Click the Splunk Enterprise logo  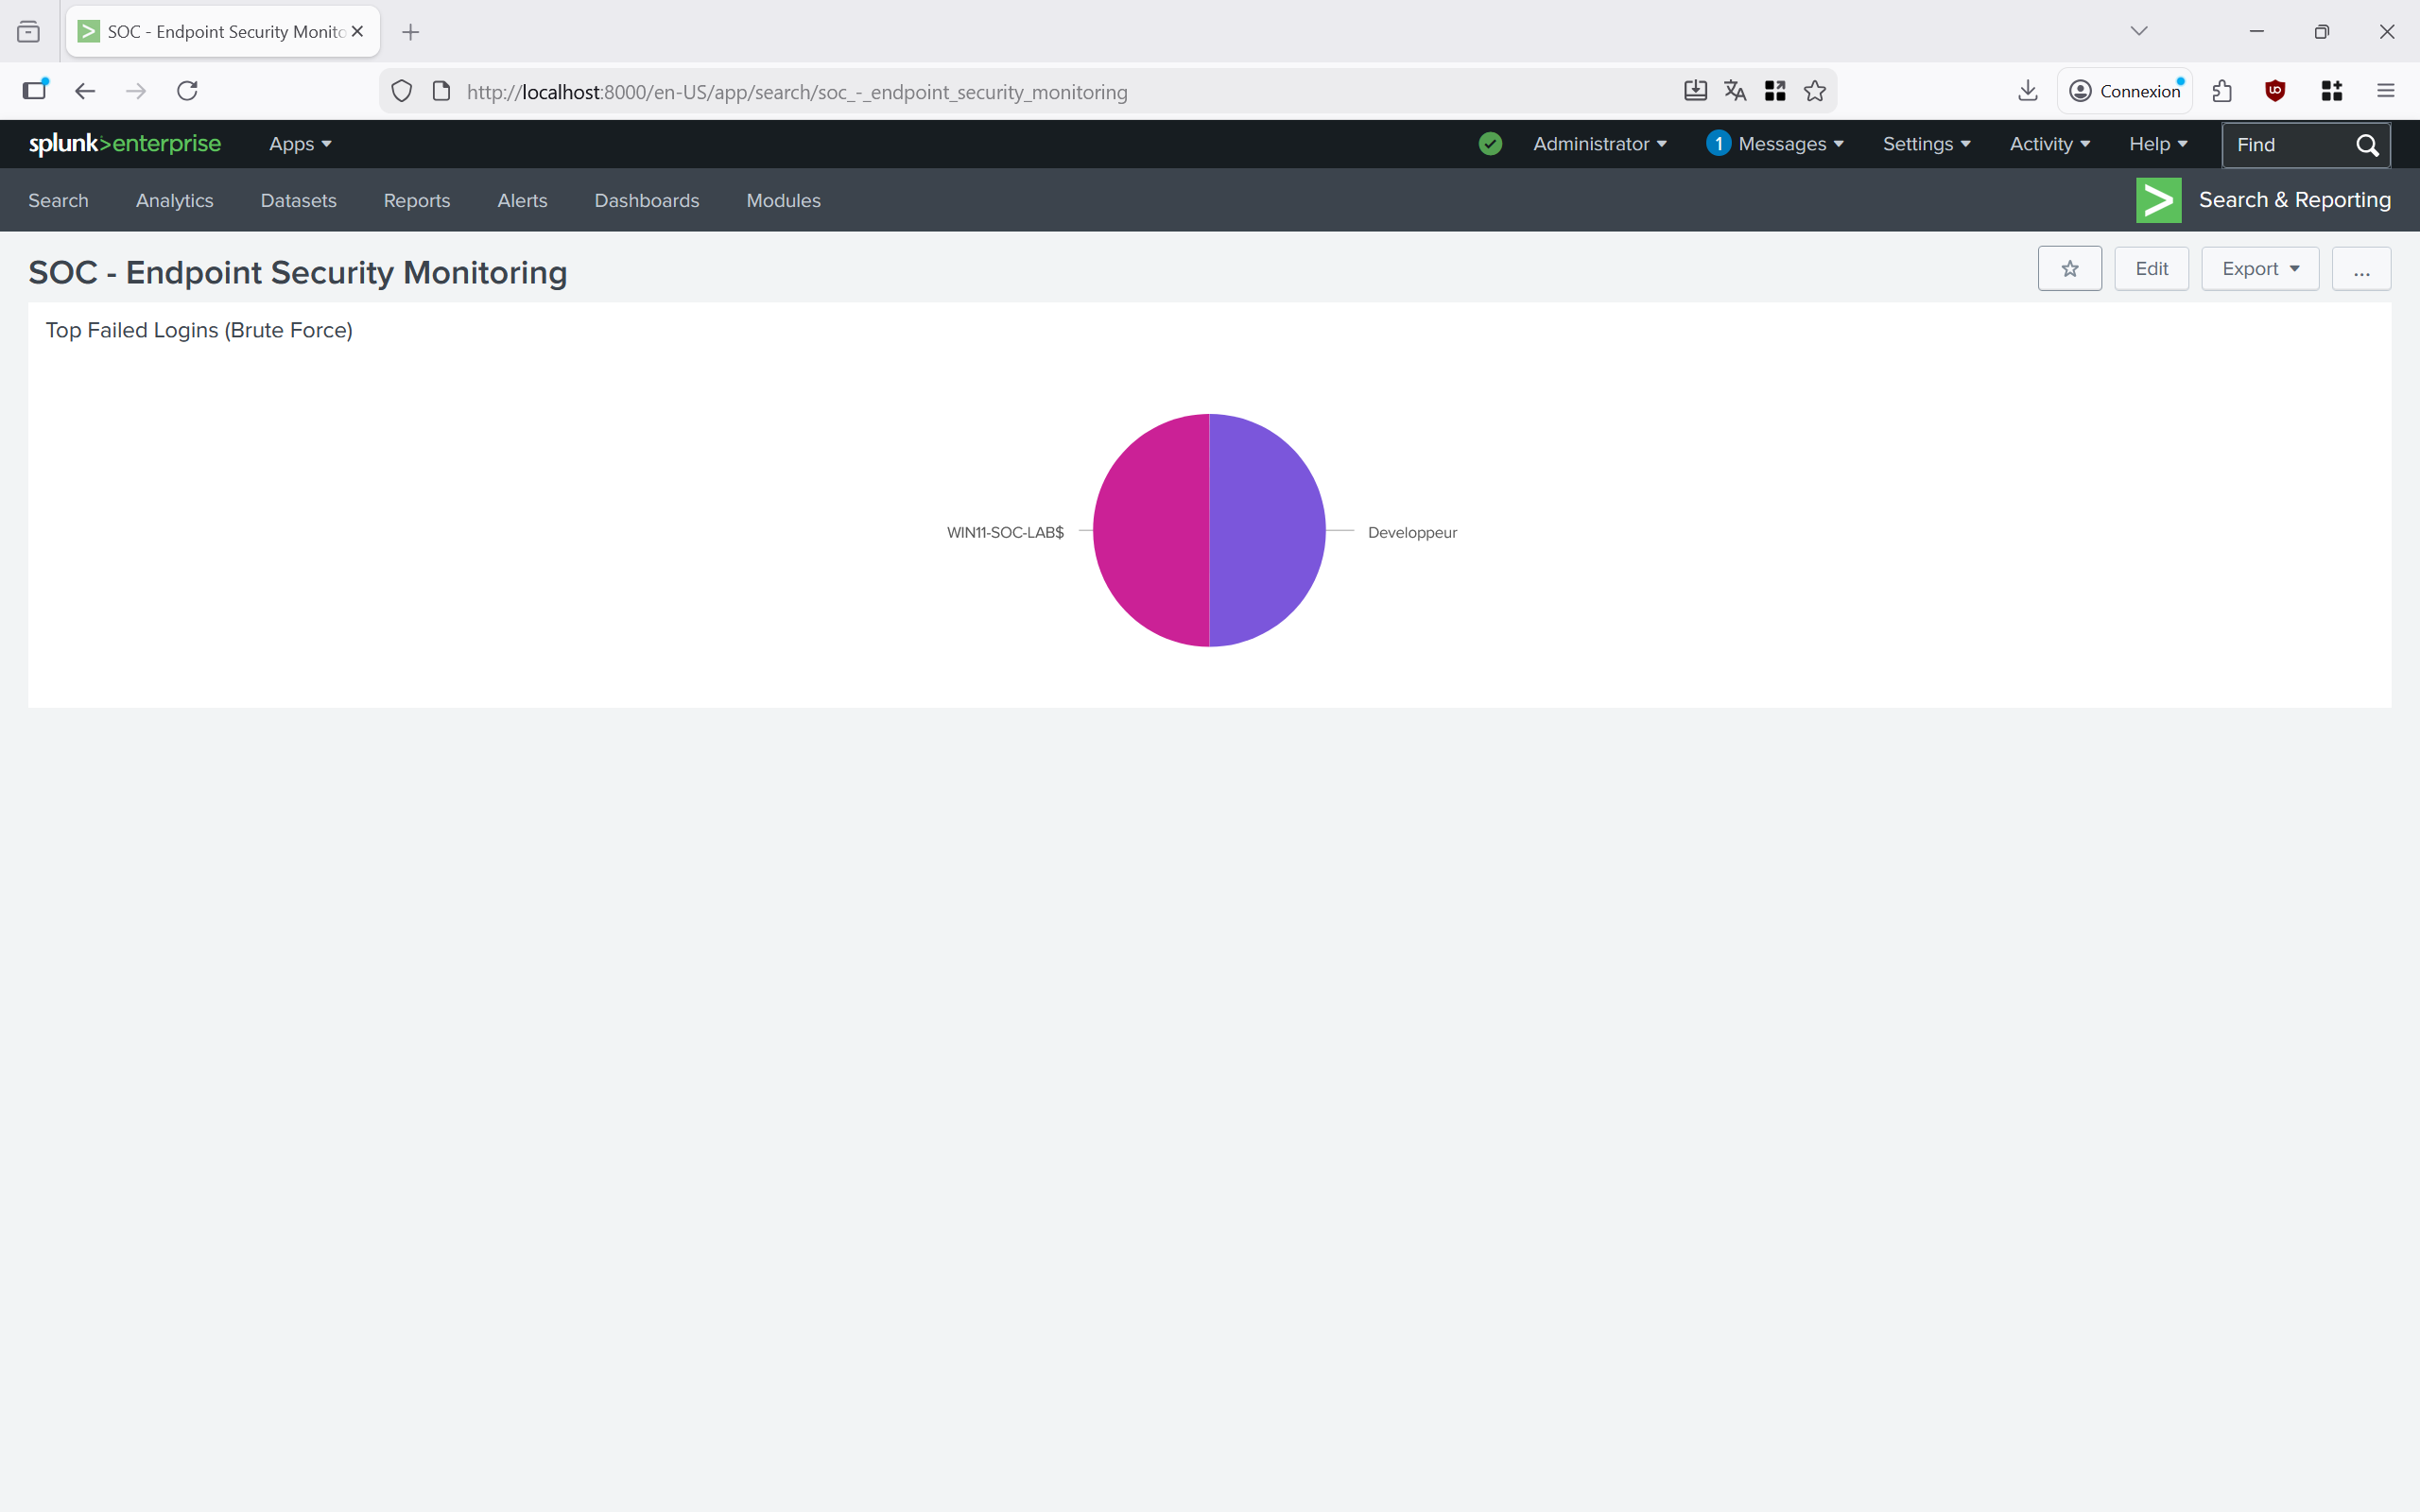(x=125, y=144)
